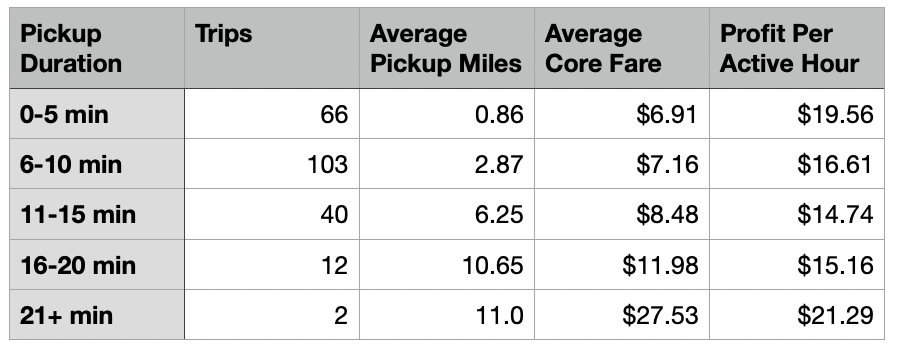This screenshot has height=360, width=904.
Task: Select the Average Core Fare header
Action: coord(622,48)
